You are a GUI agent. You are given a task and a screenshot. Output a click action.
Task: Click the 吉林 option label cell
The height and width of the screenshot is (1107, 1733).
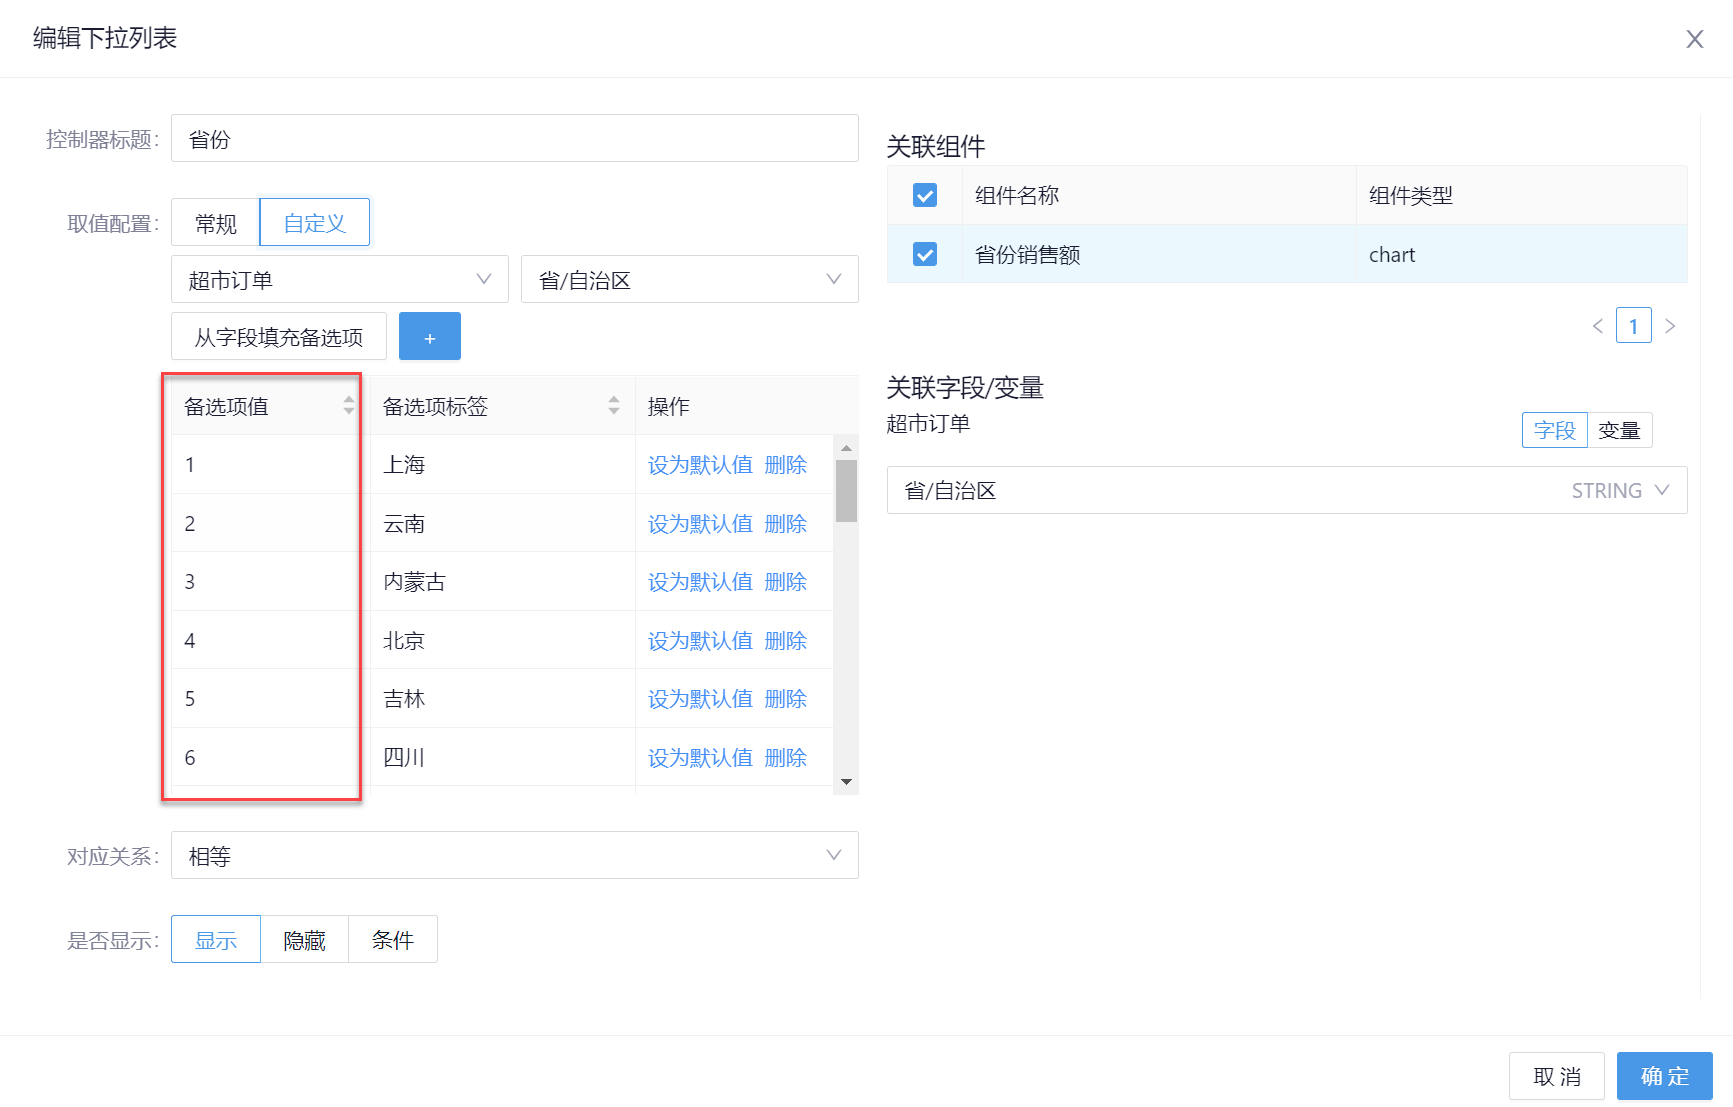pyautogui.click(x=503, y=698)
